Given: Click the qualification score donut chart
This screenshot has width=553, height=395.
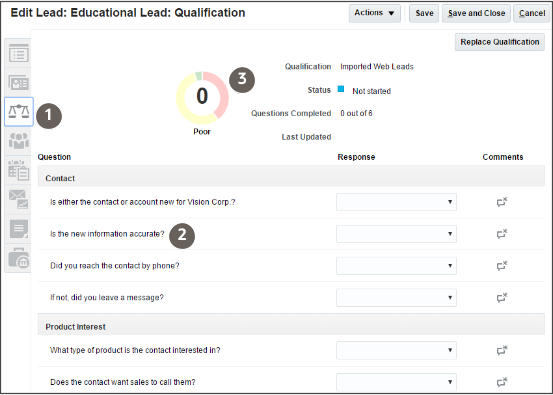Looking at the screenshot, I should [x=202, y=98].
